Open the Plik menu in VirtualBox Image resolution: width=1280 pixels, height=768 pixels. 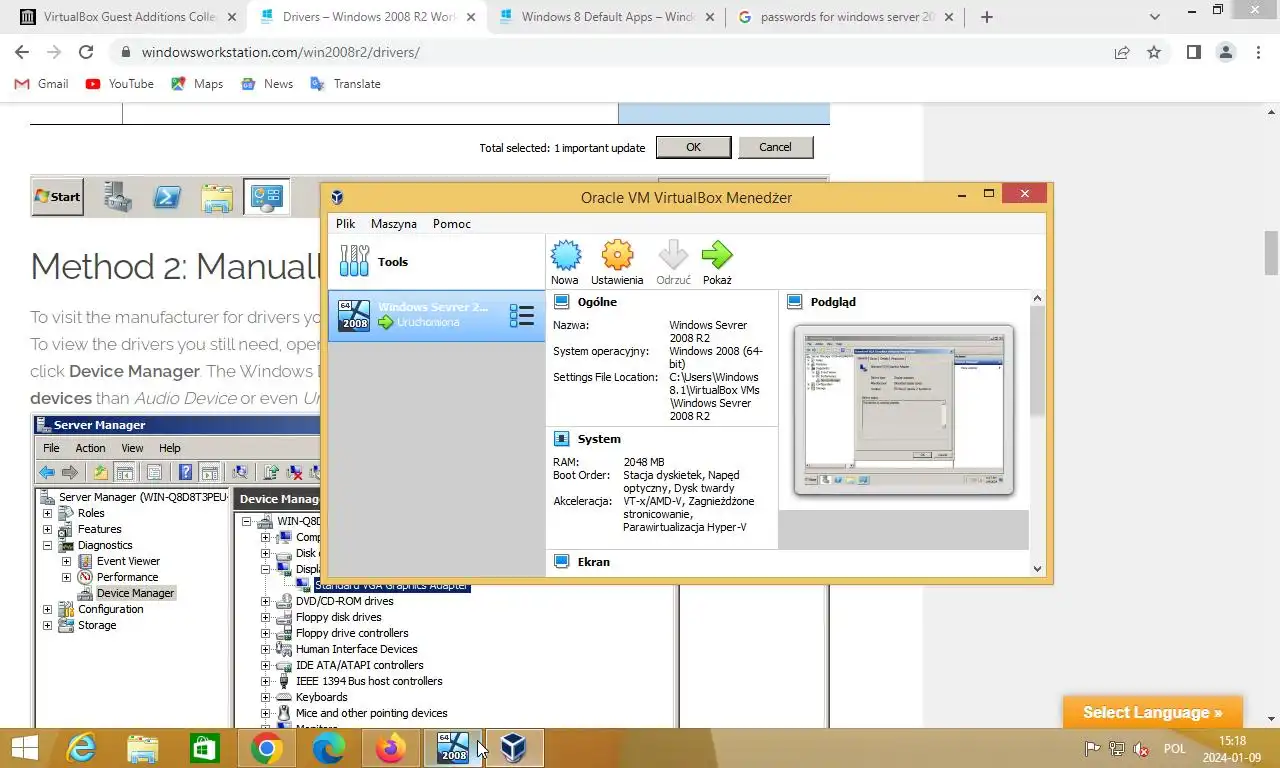pos(345,224)
